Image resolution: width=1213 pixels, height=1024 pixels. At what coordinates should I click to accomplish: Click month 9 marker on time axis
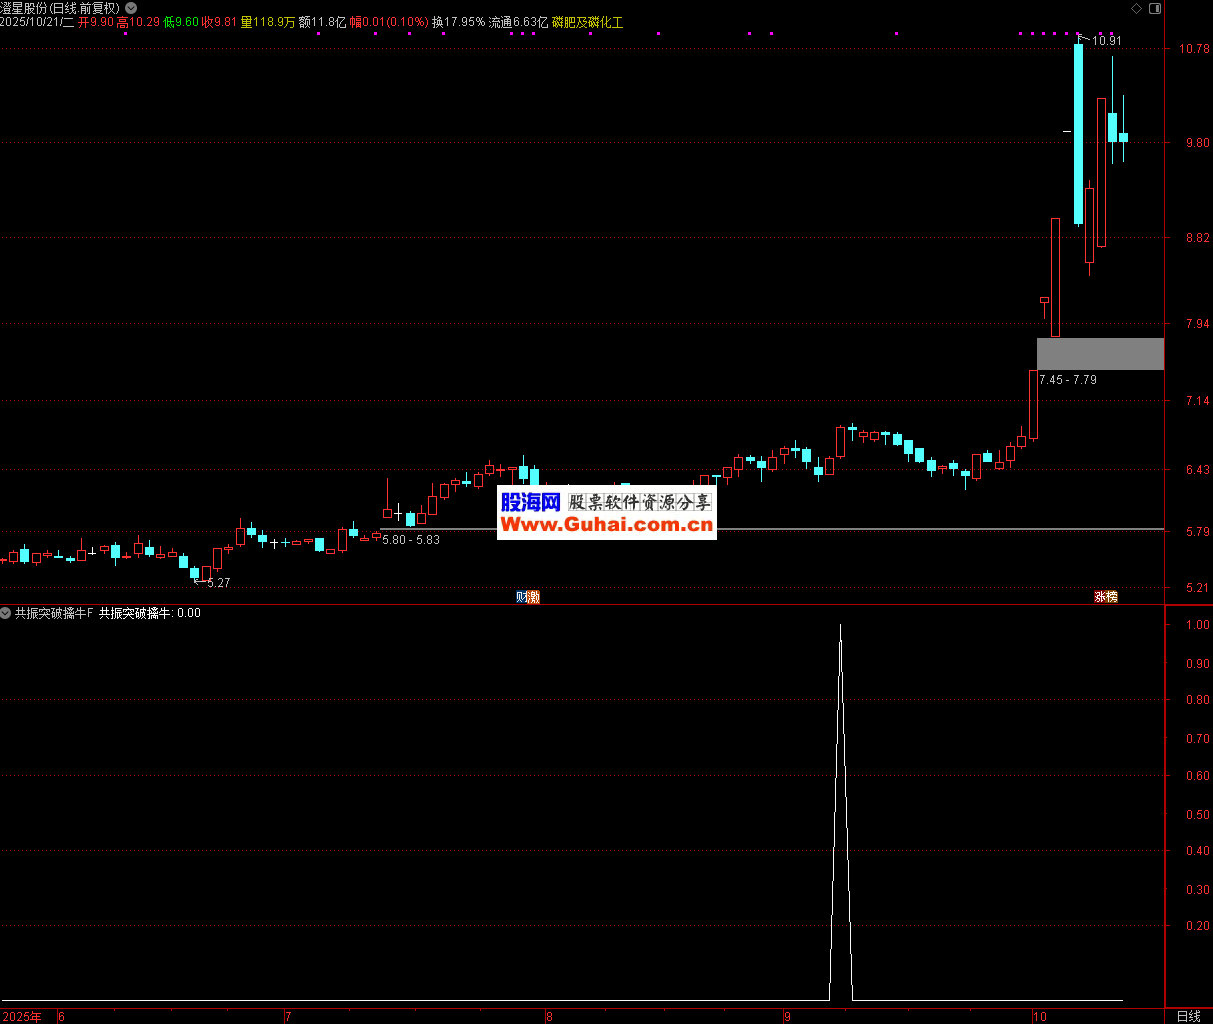[x=789, y=1017]
